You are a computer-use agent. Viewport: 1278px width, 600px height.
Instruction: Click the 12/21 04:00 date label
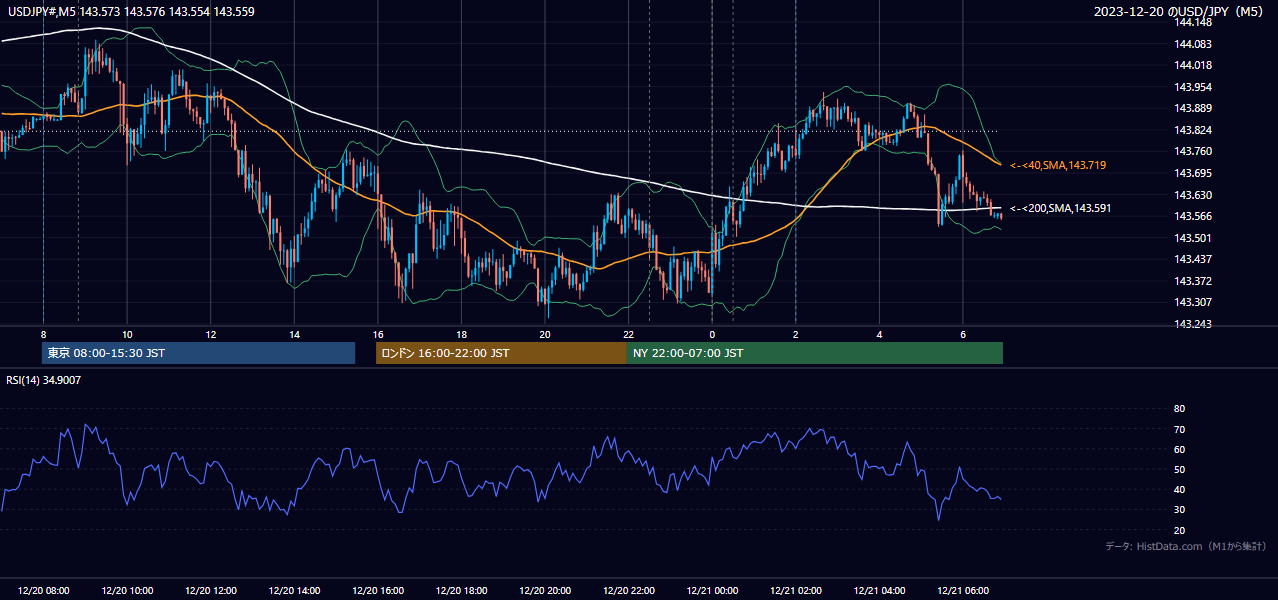[879, 591]
